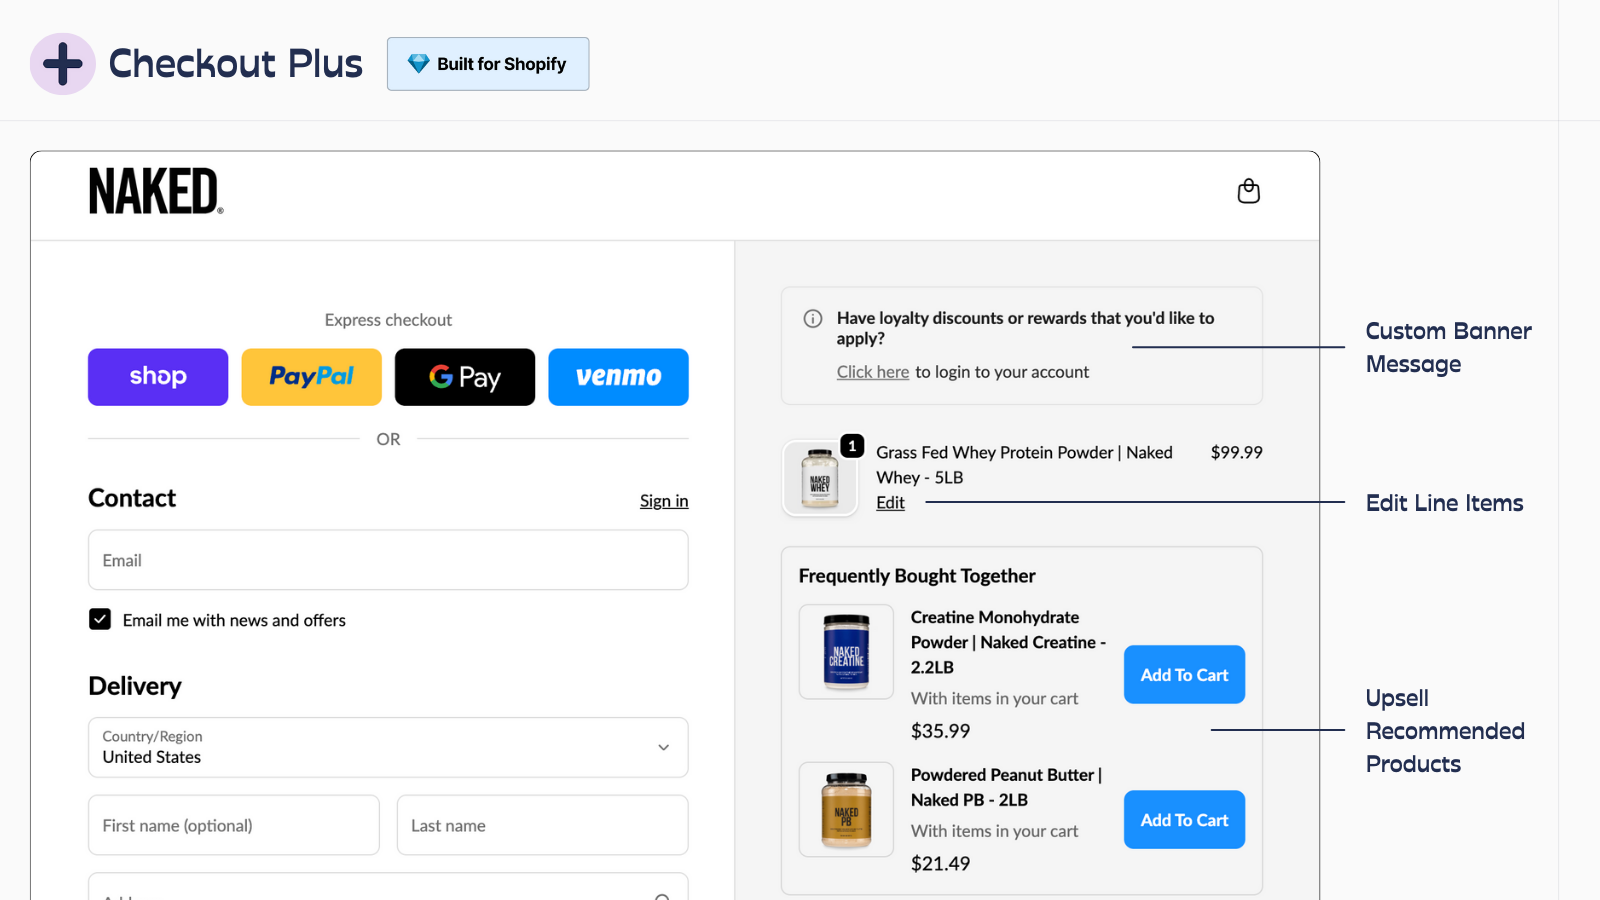
Task: Click the Frequently Bought Together heading
Action: [x=917, y=576]
